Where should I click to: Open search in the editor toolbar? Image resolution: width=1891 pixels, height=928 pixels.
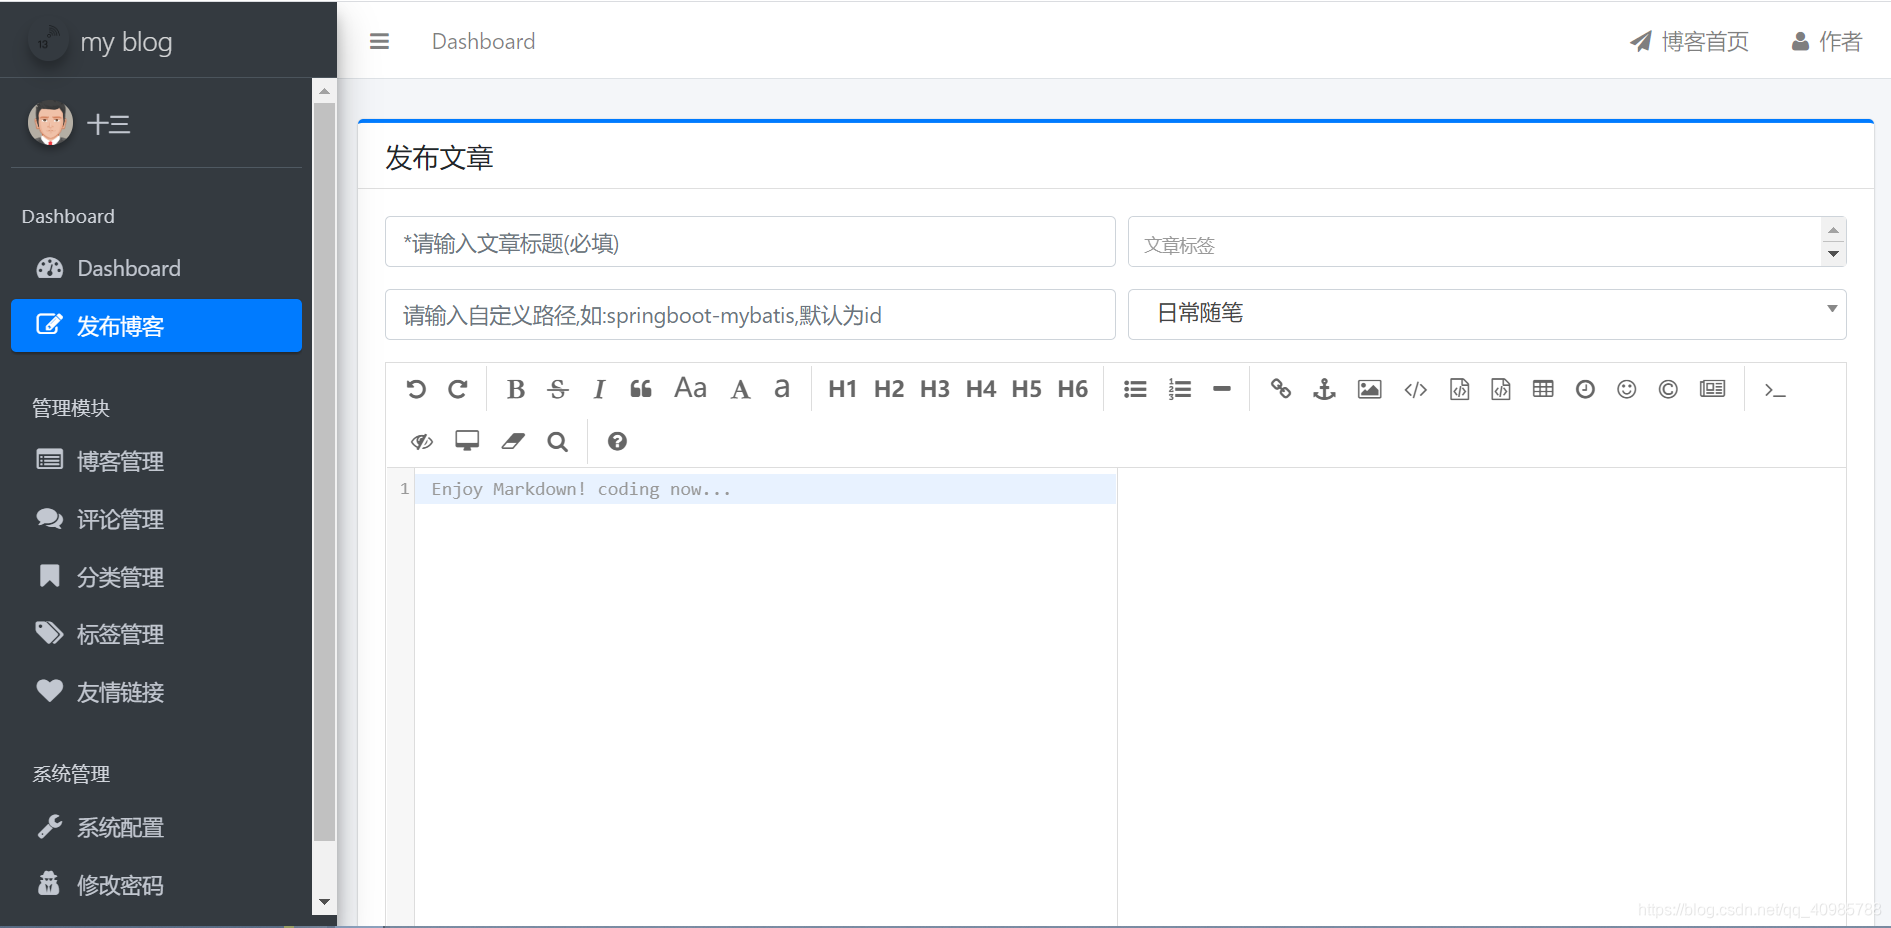tap(558, 441)
